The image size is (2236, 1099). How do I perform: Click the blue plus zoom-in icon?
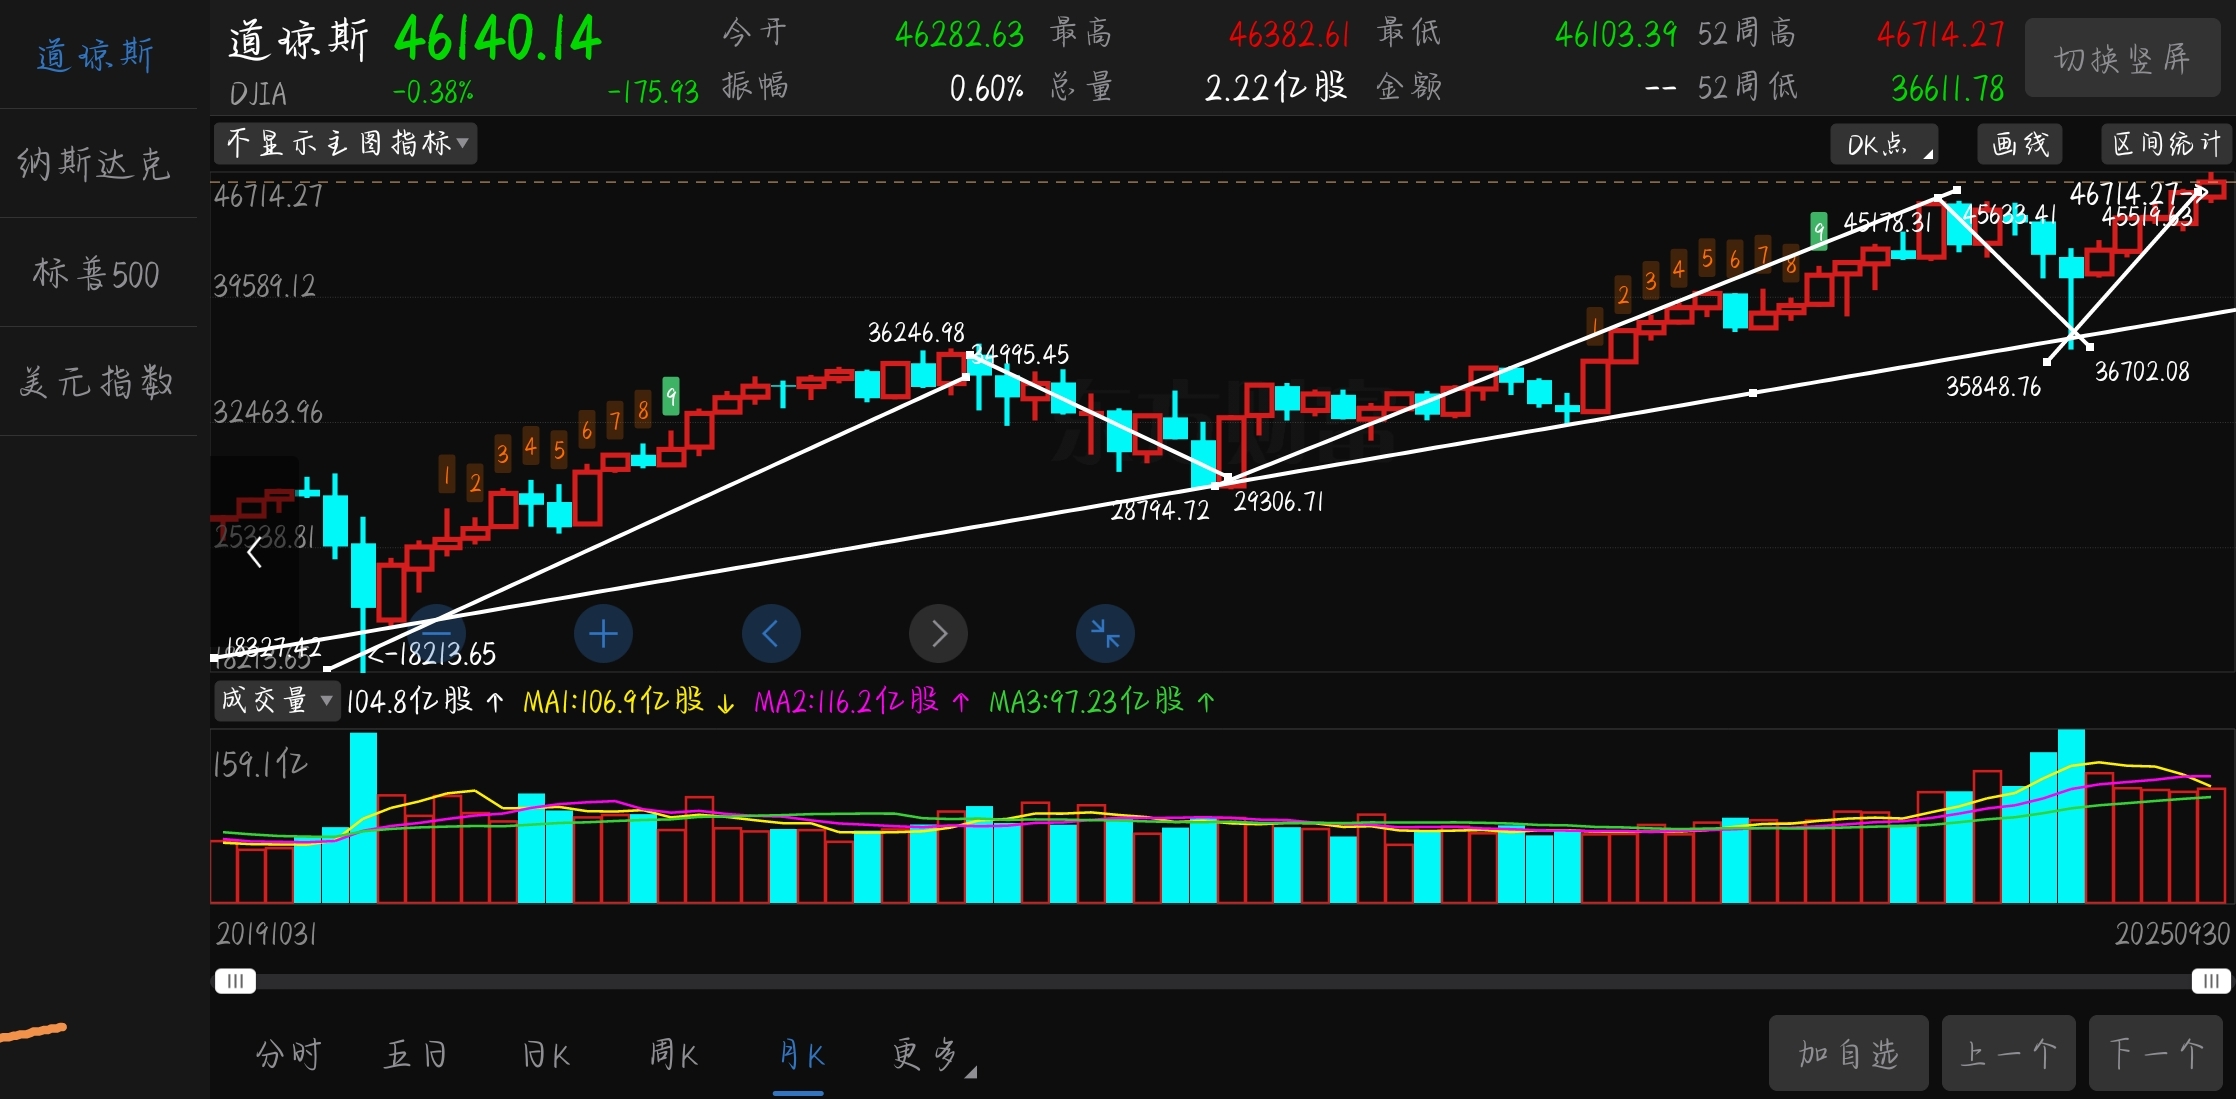603,634
